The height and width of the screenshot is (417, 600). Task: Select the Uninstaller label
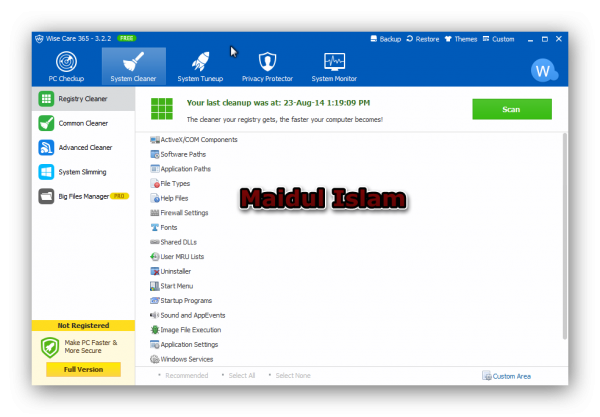coord(176,271)
